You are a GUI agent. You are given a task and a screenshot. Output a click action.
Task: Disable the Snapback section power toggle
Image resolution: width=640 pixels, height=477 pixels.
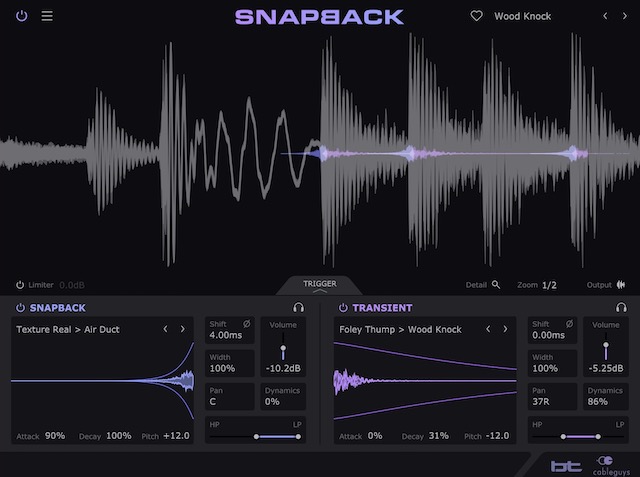(20, 308)
